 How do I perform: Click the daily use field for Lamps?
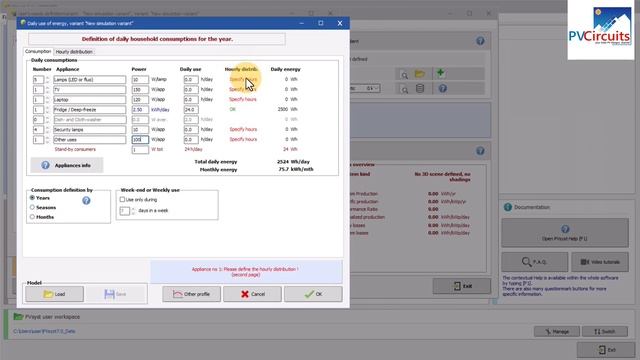[x=191, y=80]
